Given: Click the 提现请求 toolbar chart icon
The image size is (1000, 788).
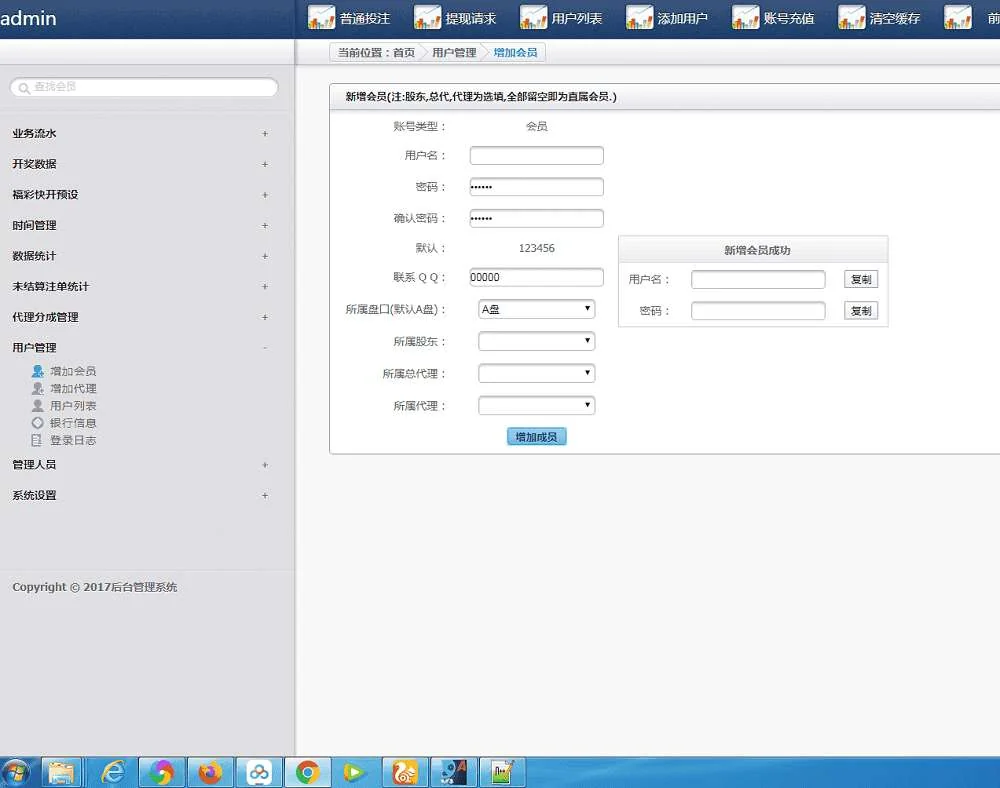Looking at the screenshot, I should click(428, 18).
